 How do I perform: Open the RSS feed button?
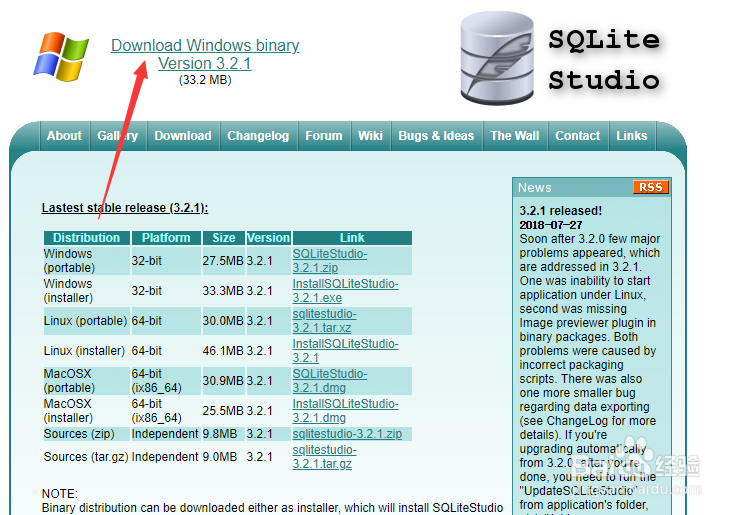pos(651,187)
